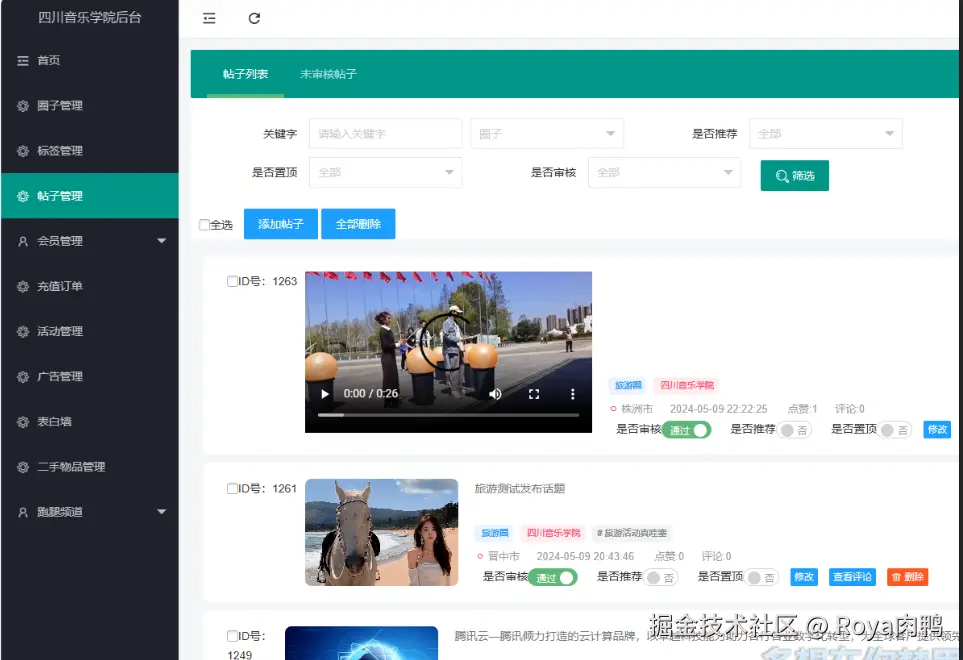Mute the video using the volume icon
Viewport: 963px width, 660px height.
click(x=494, y=394)
